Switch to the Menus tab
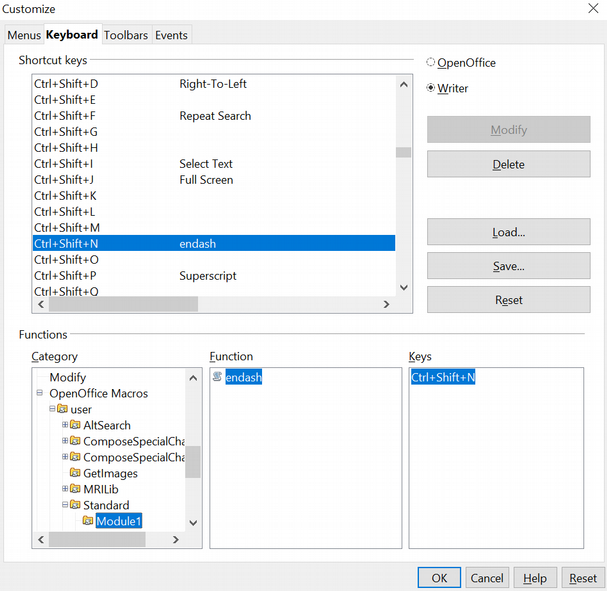This screenshot has height=591, width=607. point(24,35)
